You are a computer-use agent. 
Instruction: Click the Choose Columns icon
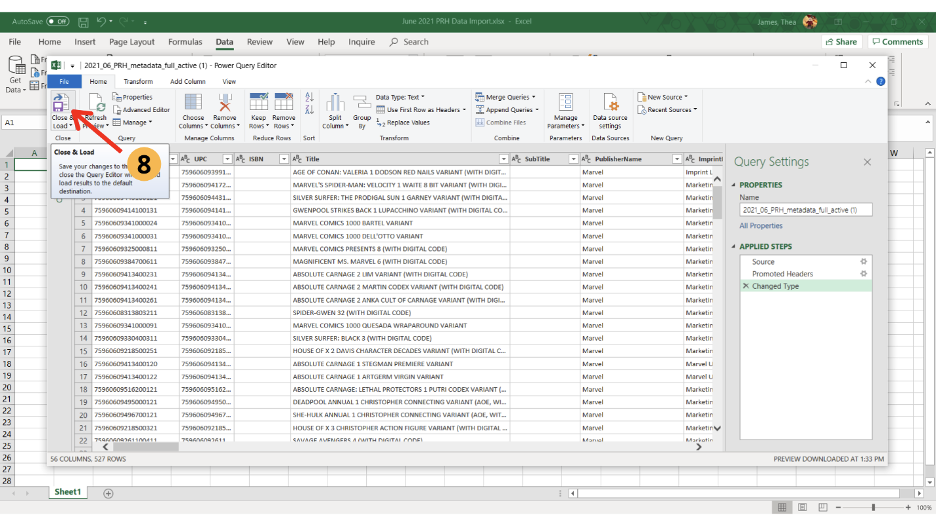193,103
